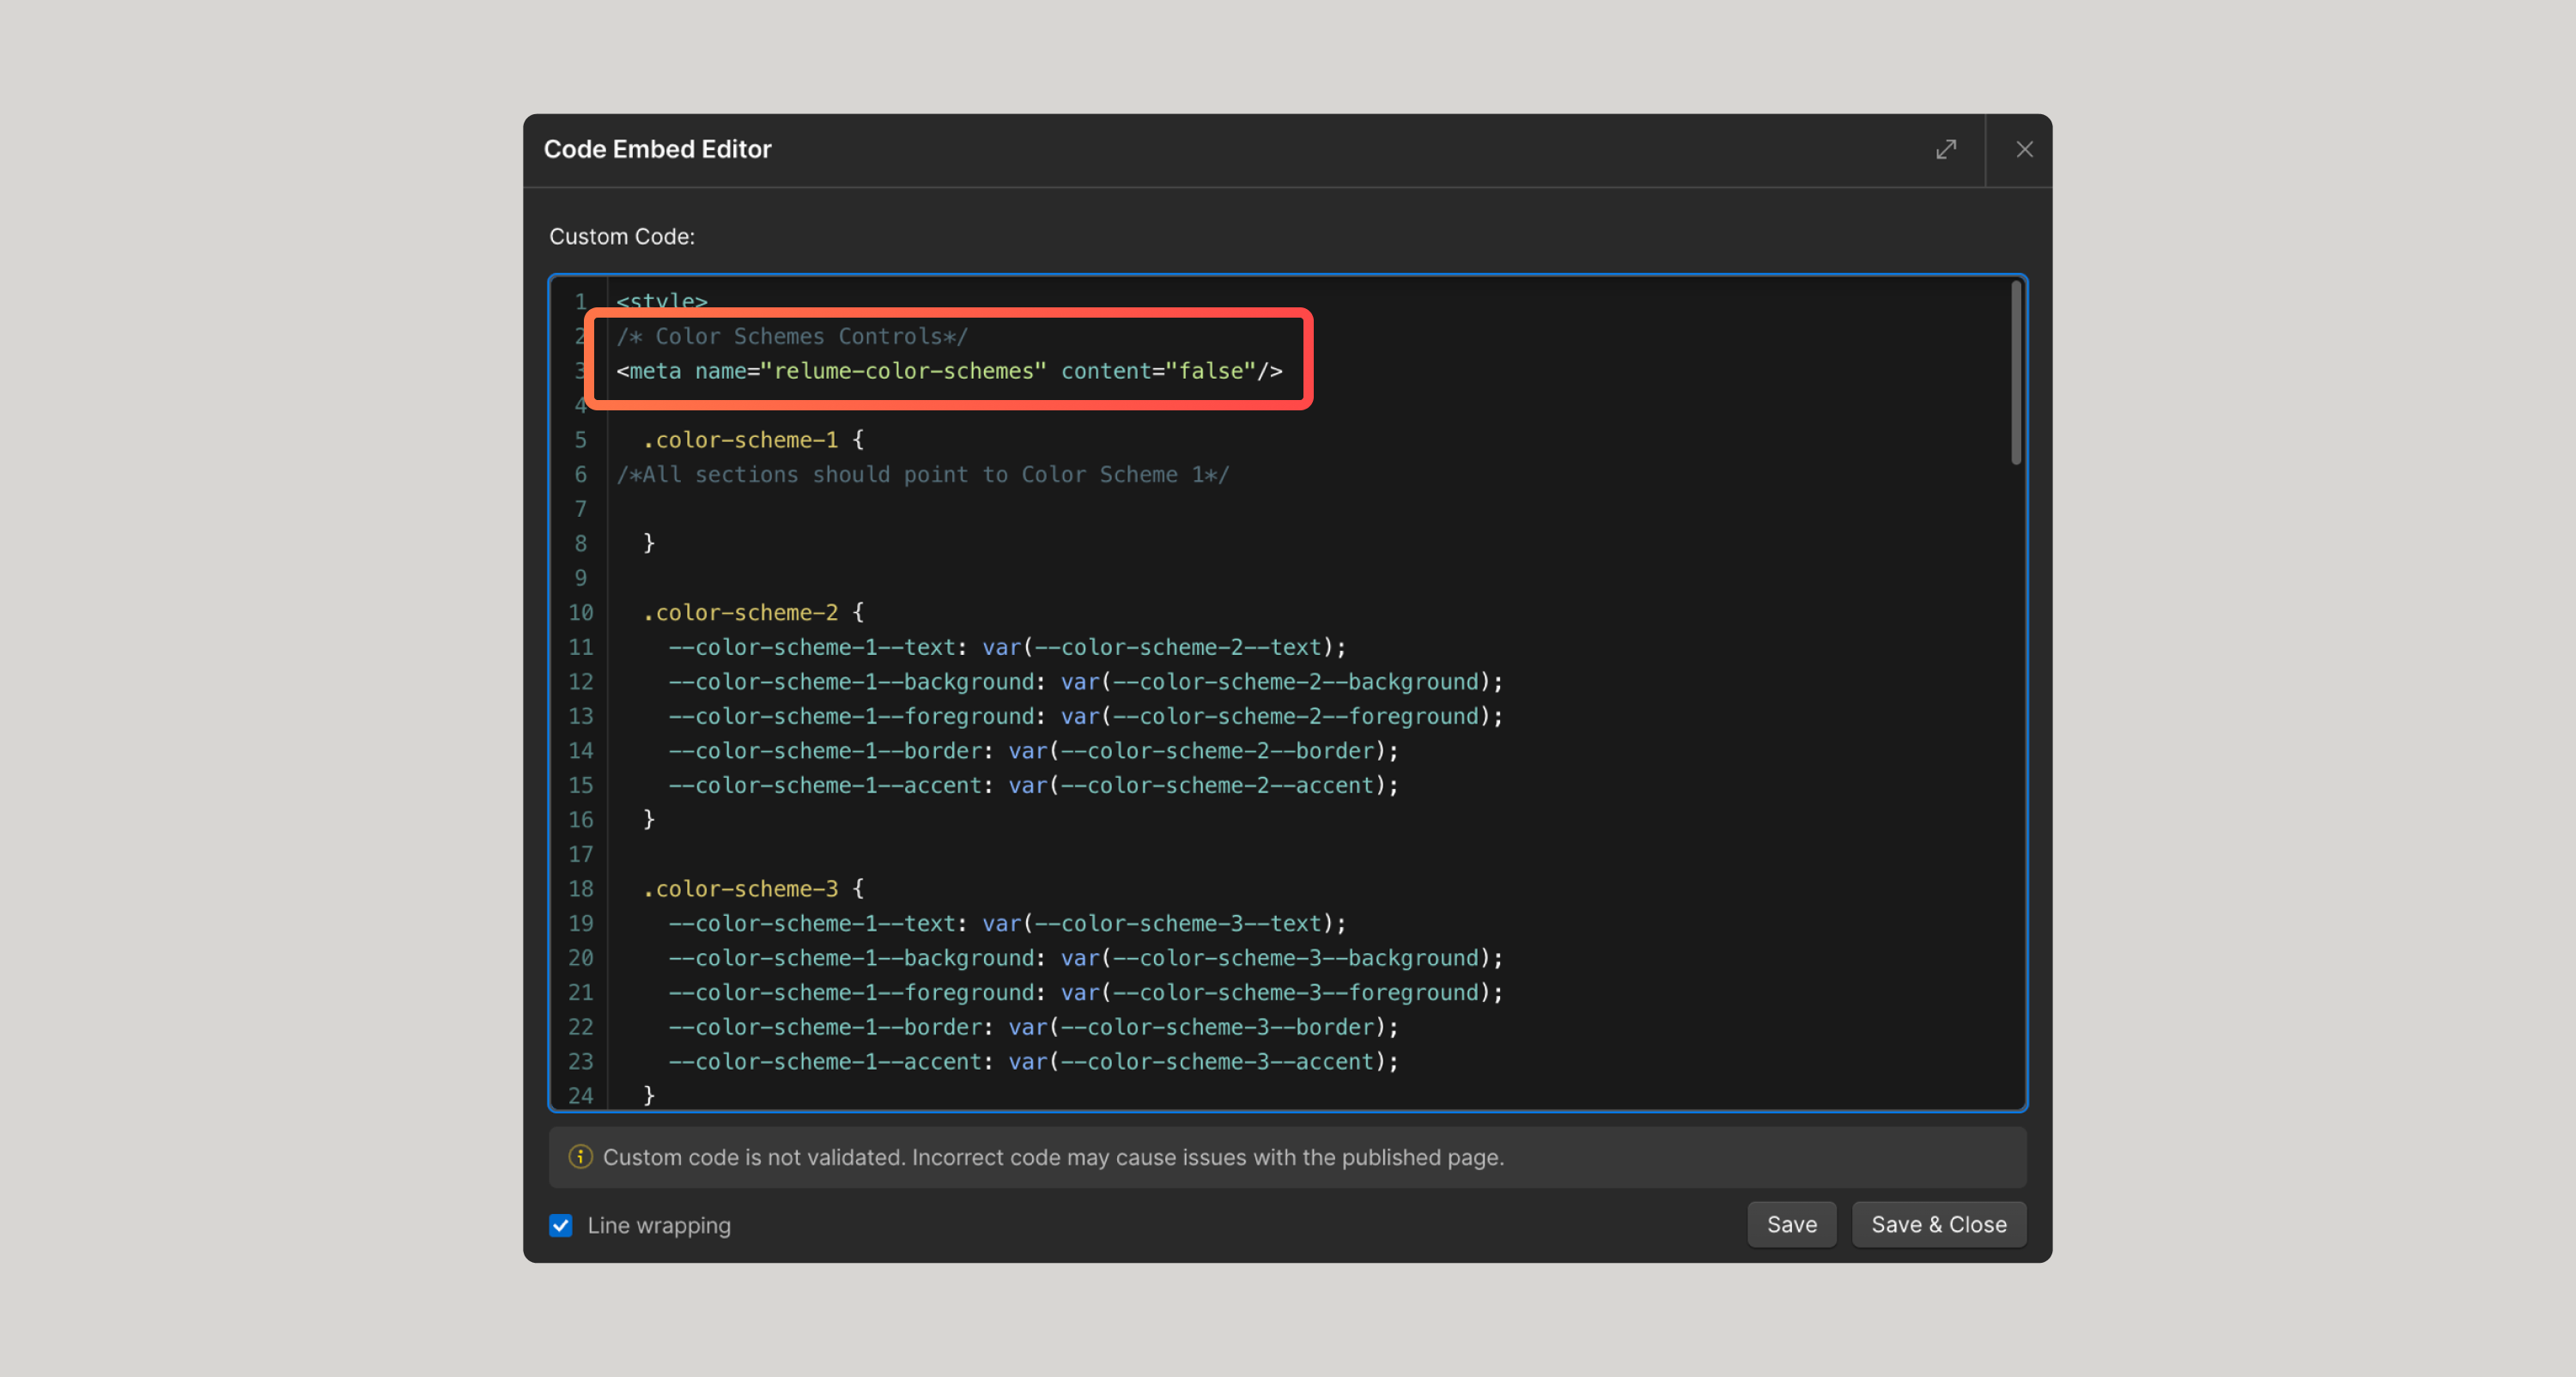This screenshot has height=1377, width=2576.
Task: Click the .color-scheme-1 selector line
Action: click(x=740, y=440)
